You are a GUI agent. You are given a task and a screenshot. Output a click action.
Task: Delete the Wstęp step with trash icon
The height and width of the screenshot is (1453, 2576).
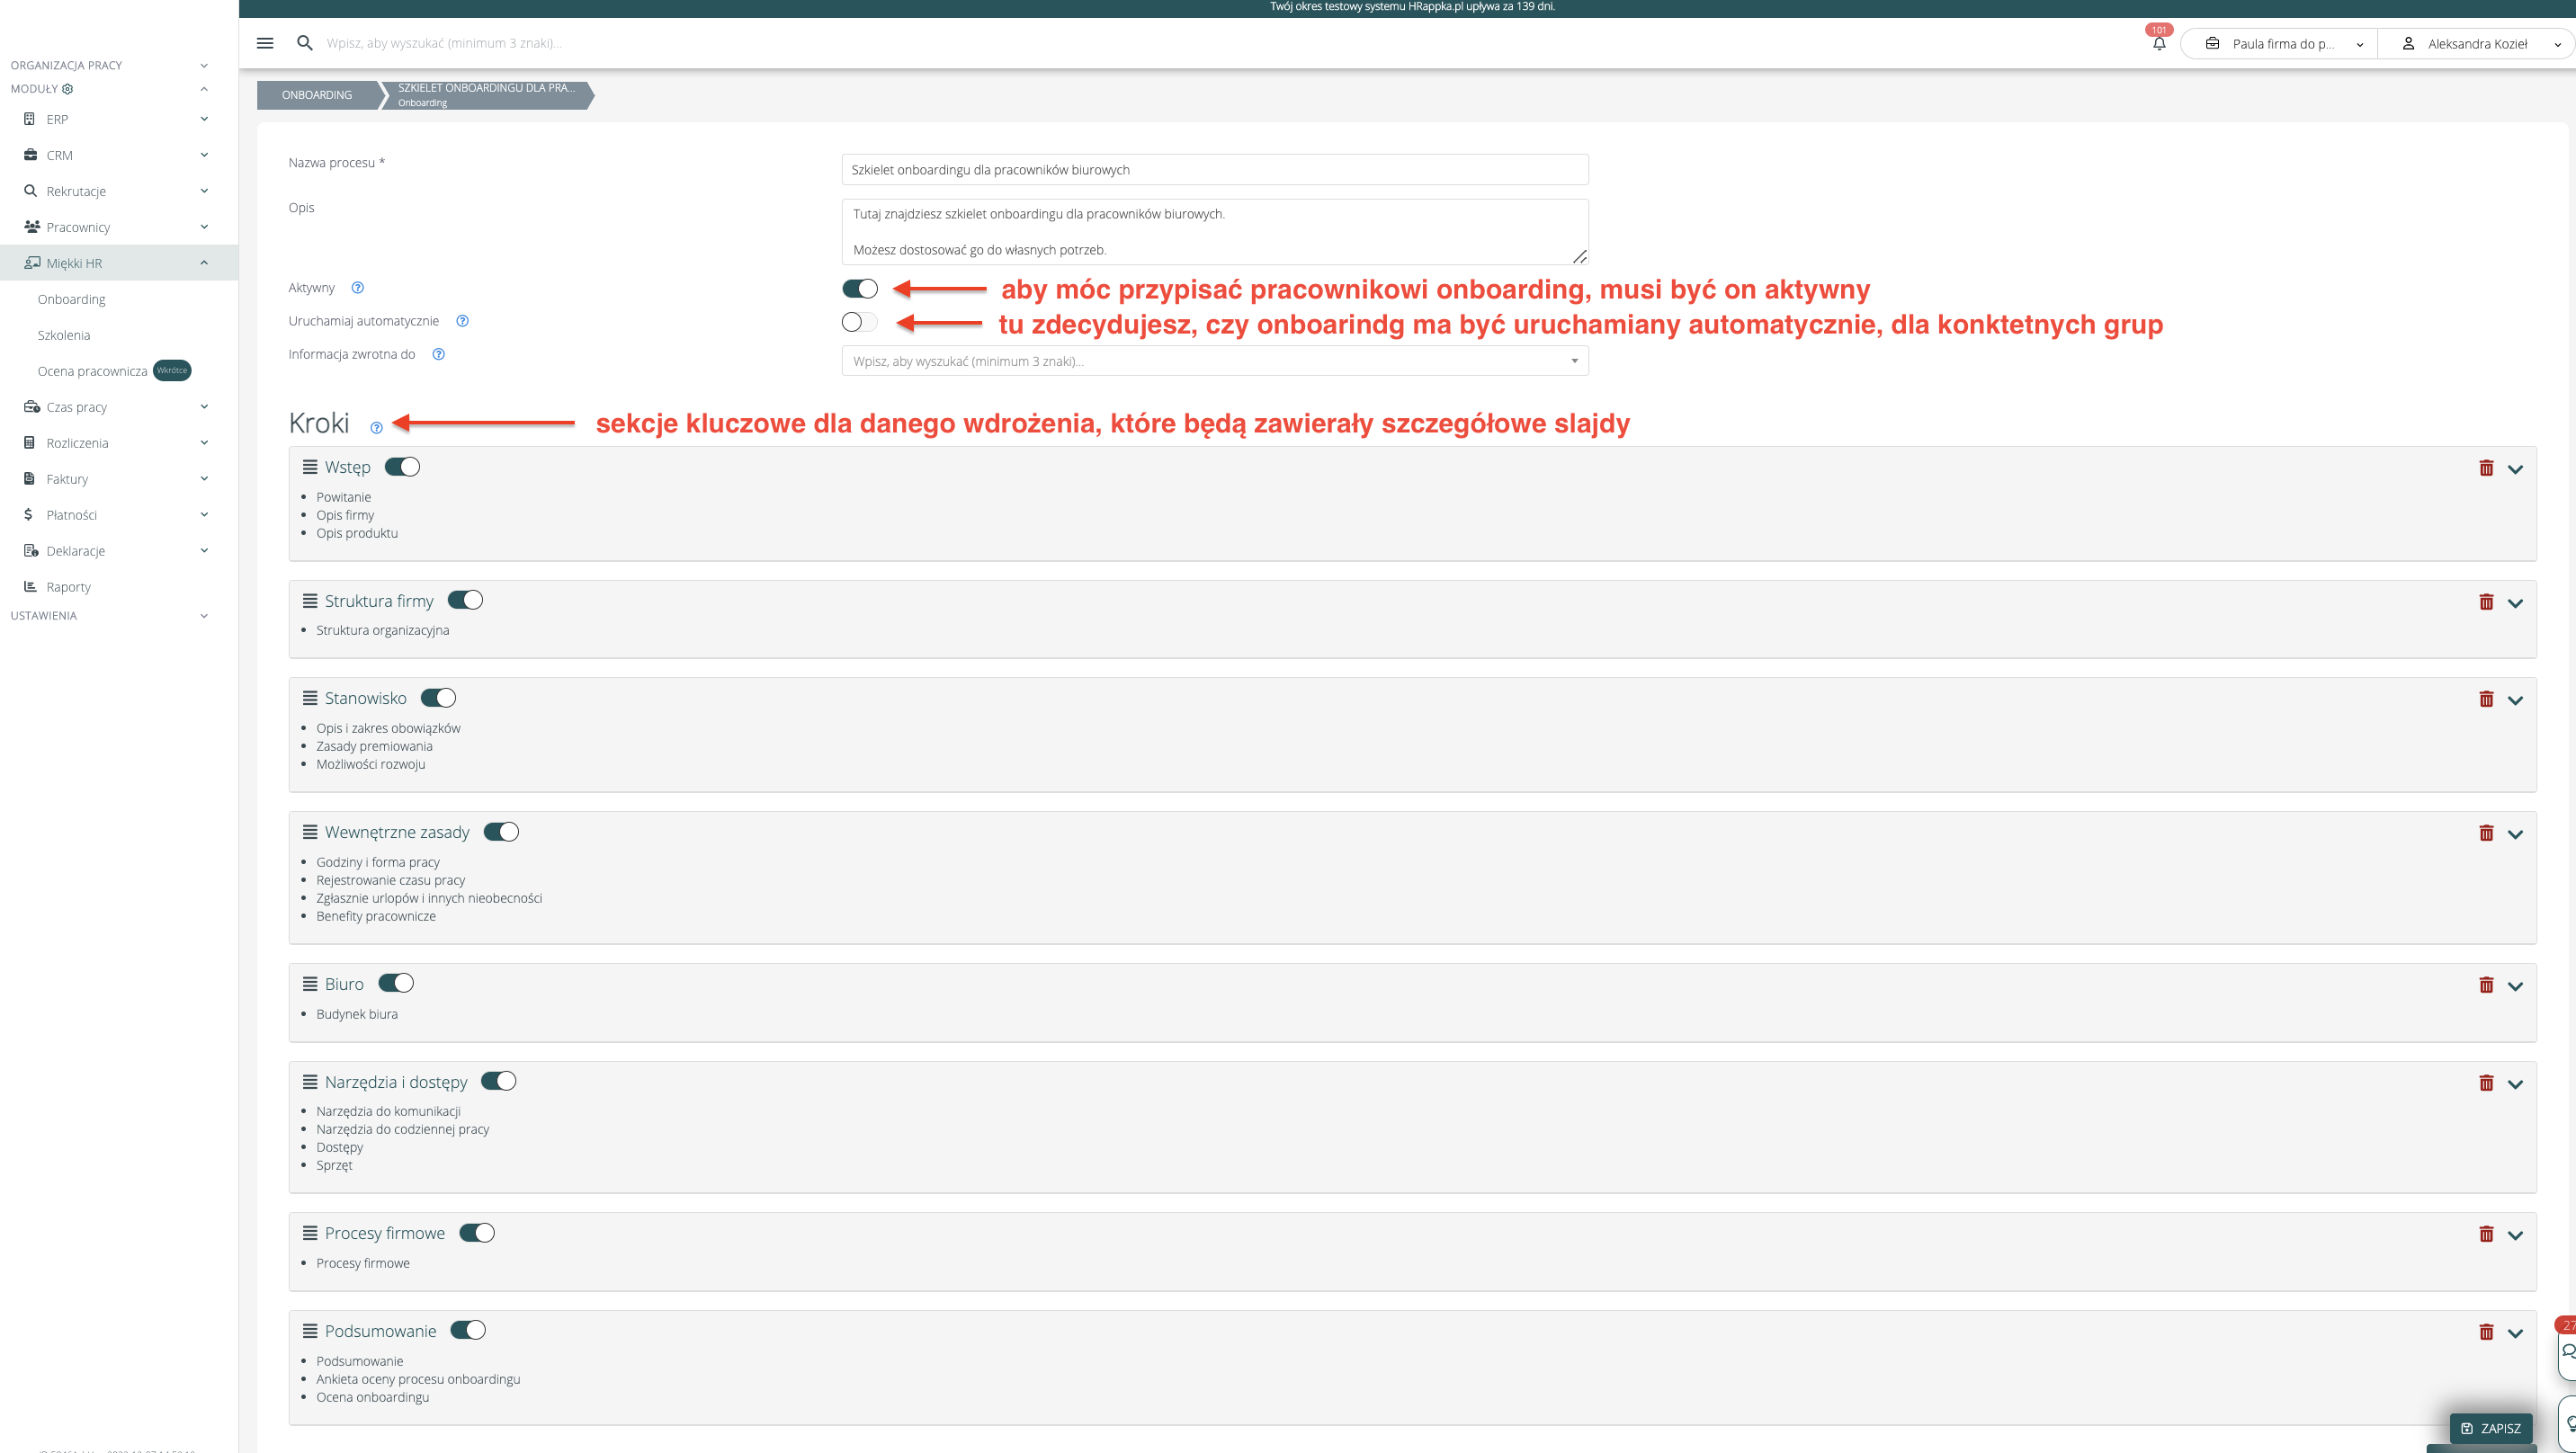(2486, 468)
